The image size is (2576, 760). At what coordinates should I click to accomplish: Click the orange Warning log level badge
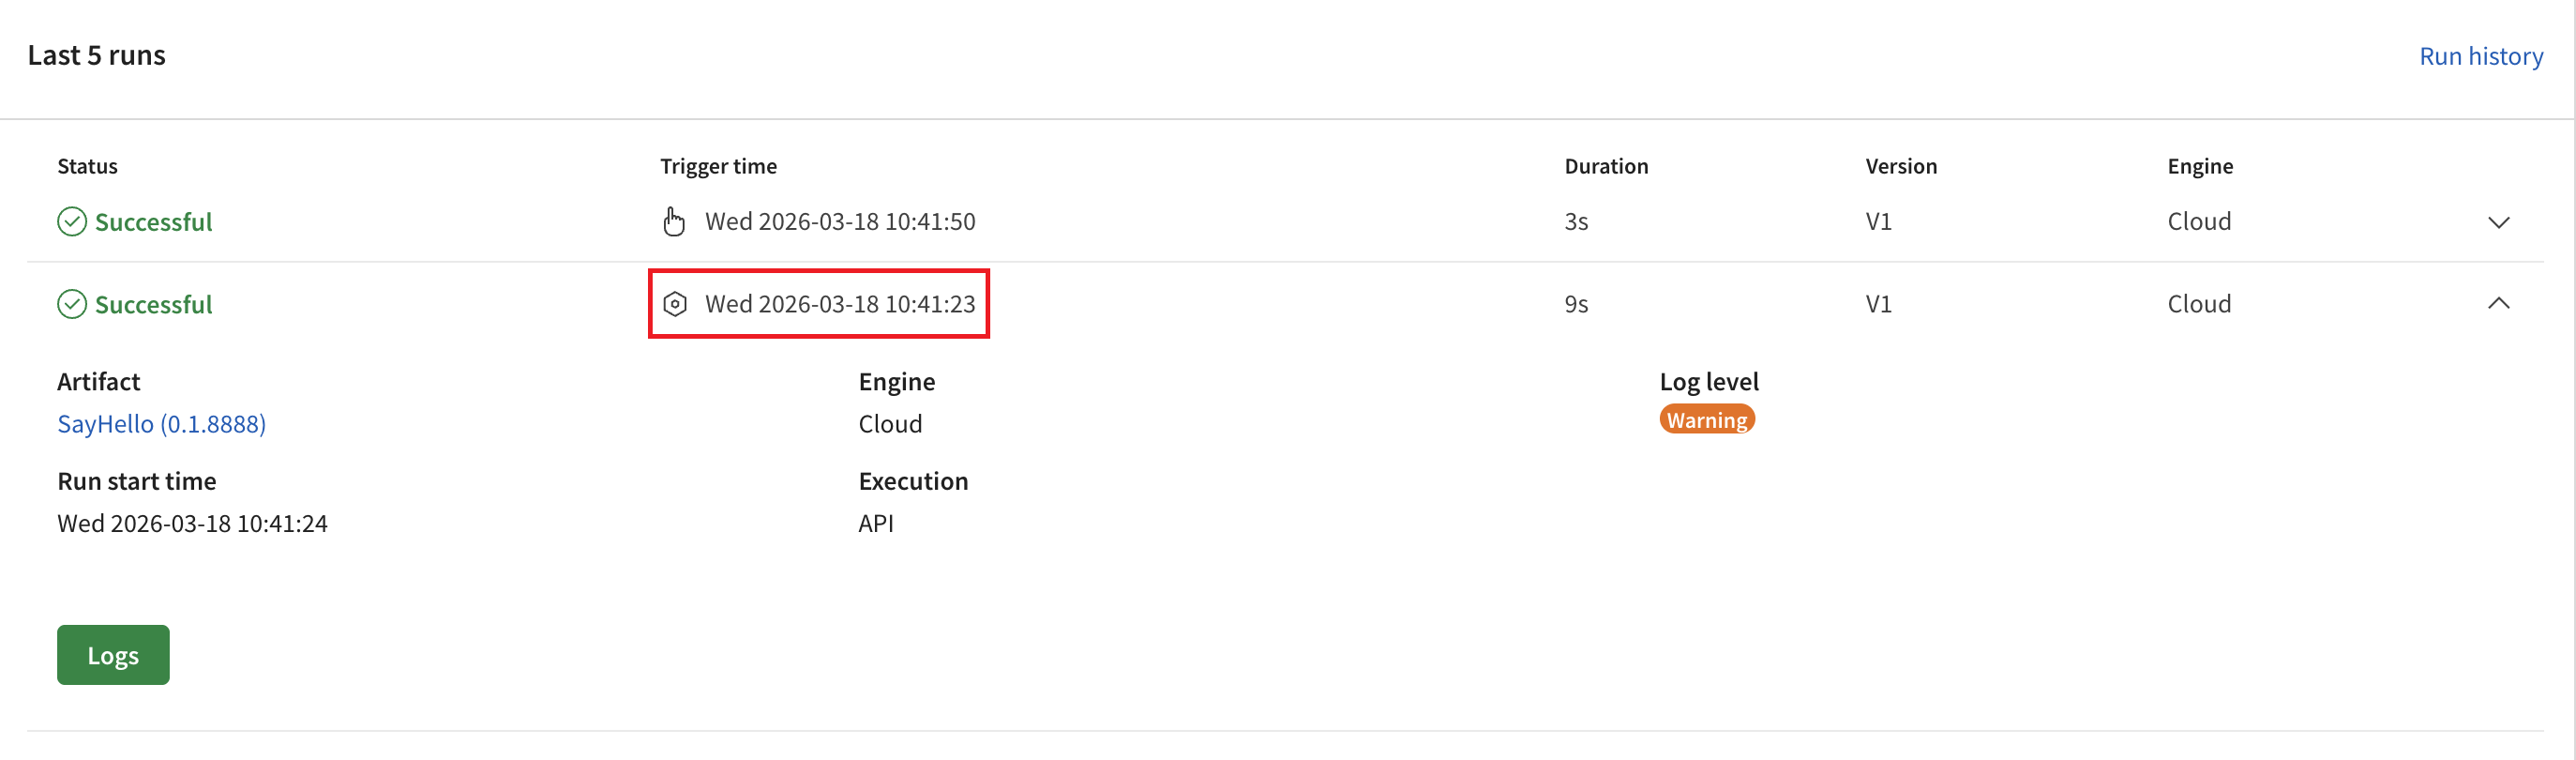pyautogui.click(x=1706, y=420)
